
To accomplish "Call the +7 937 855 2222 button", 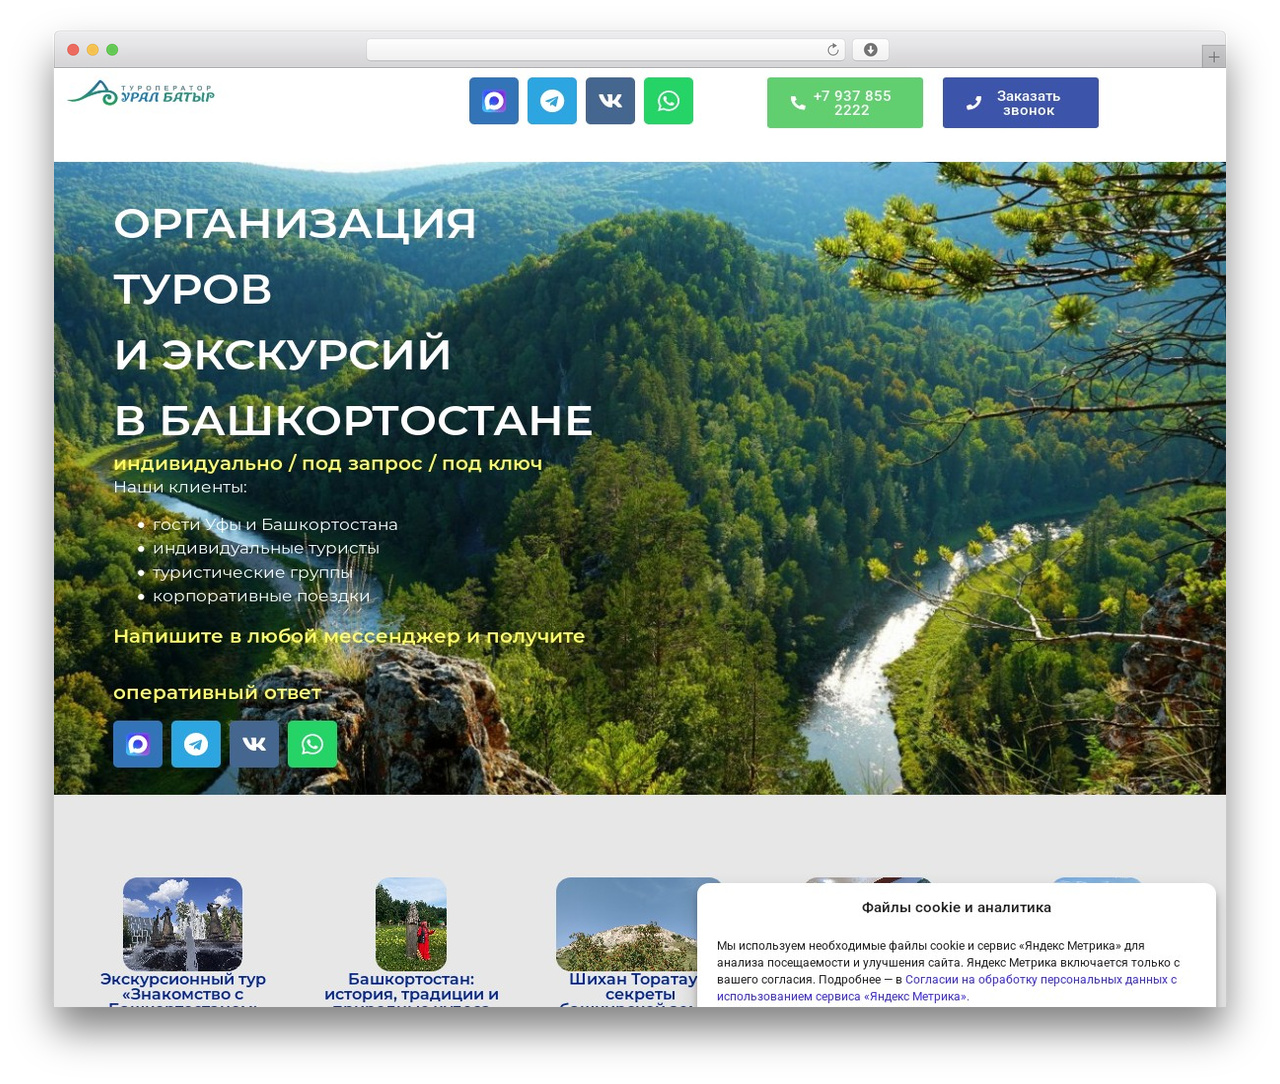I will click(x=845, y=103).
